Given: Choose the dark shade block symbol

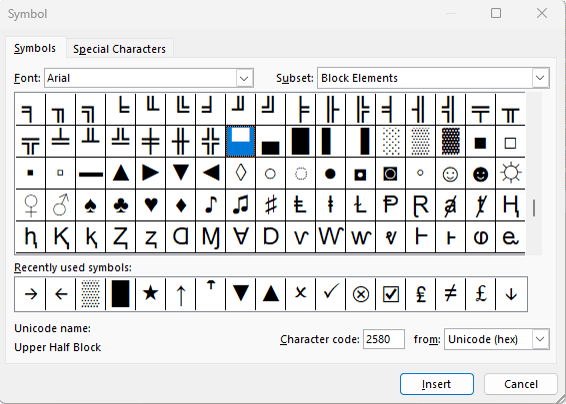Looking at the screenshot, I should 450,142.
